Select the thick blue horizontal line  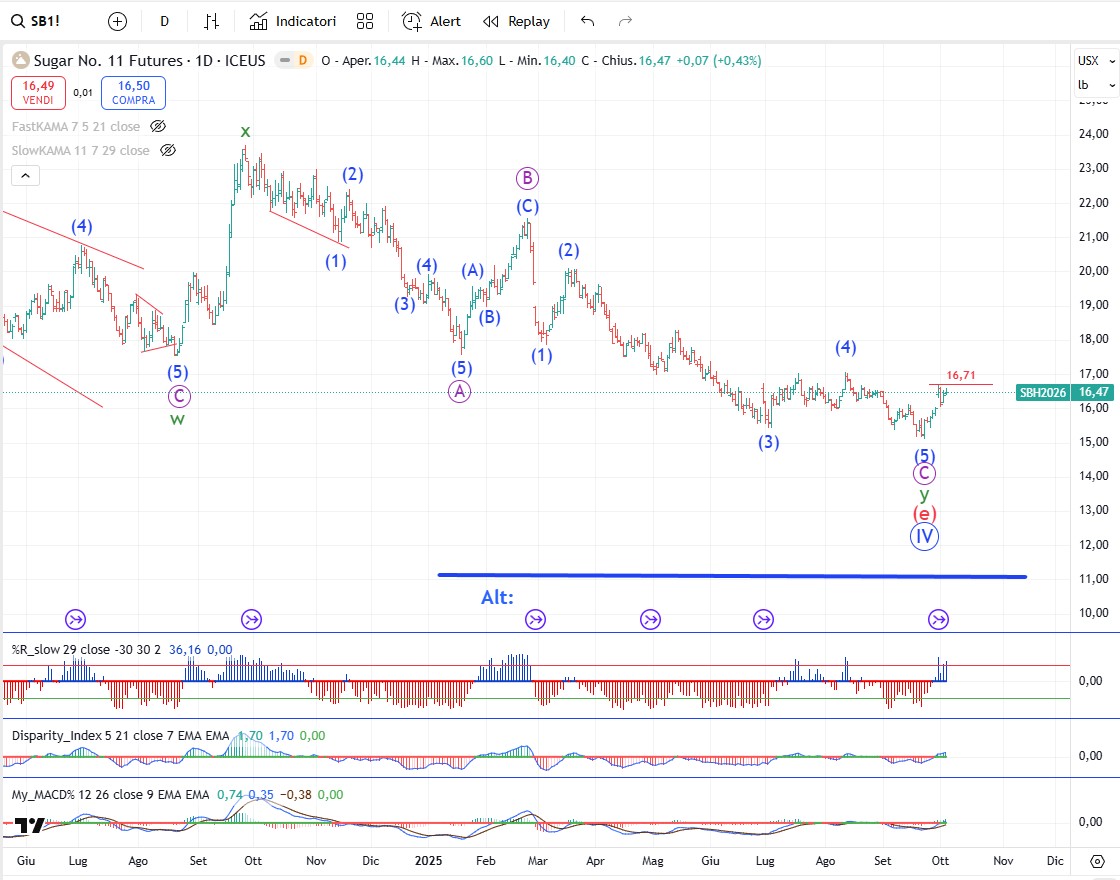tap(732, 575)
